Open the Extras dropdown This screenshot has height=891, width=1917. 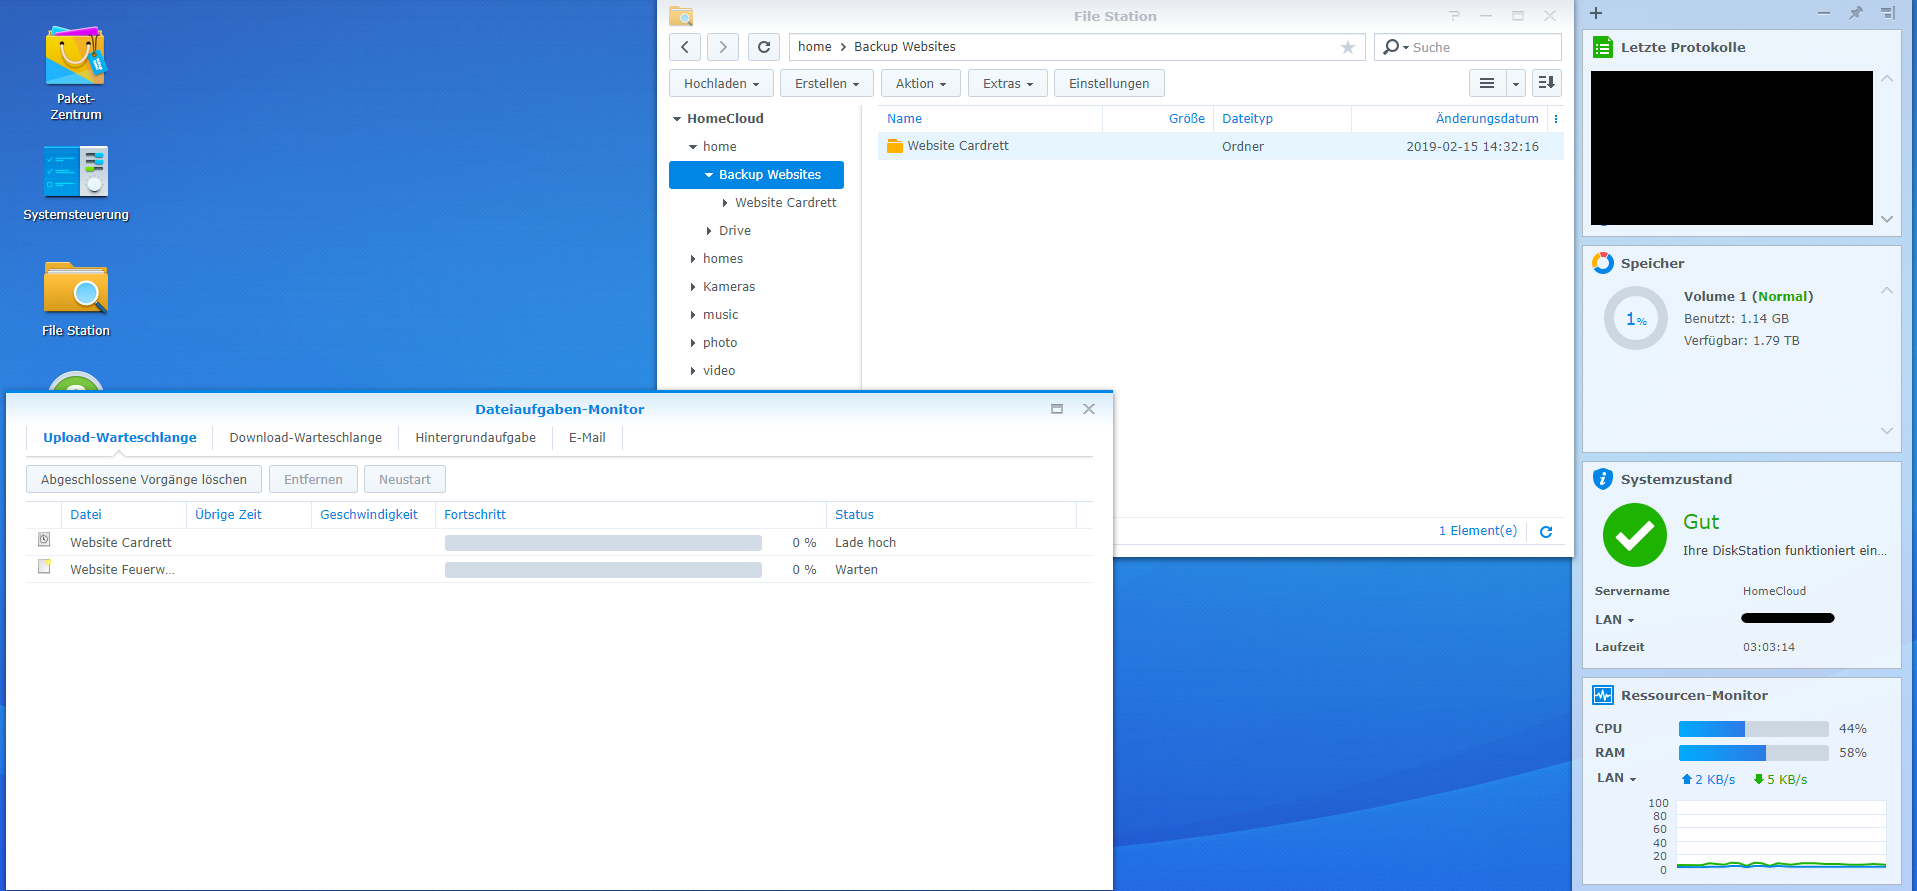click(1008, 83)
